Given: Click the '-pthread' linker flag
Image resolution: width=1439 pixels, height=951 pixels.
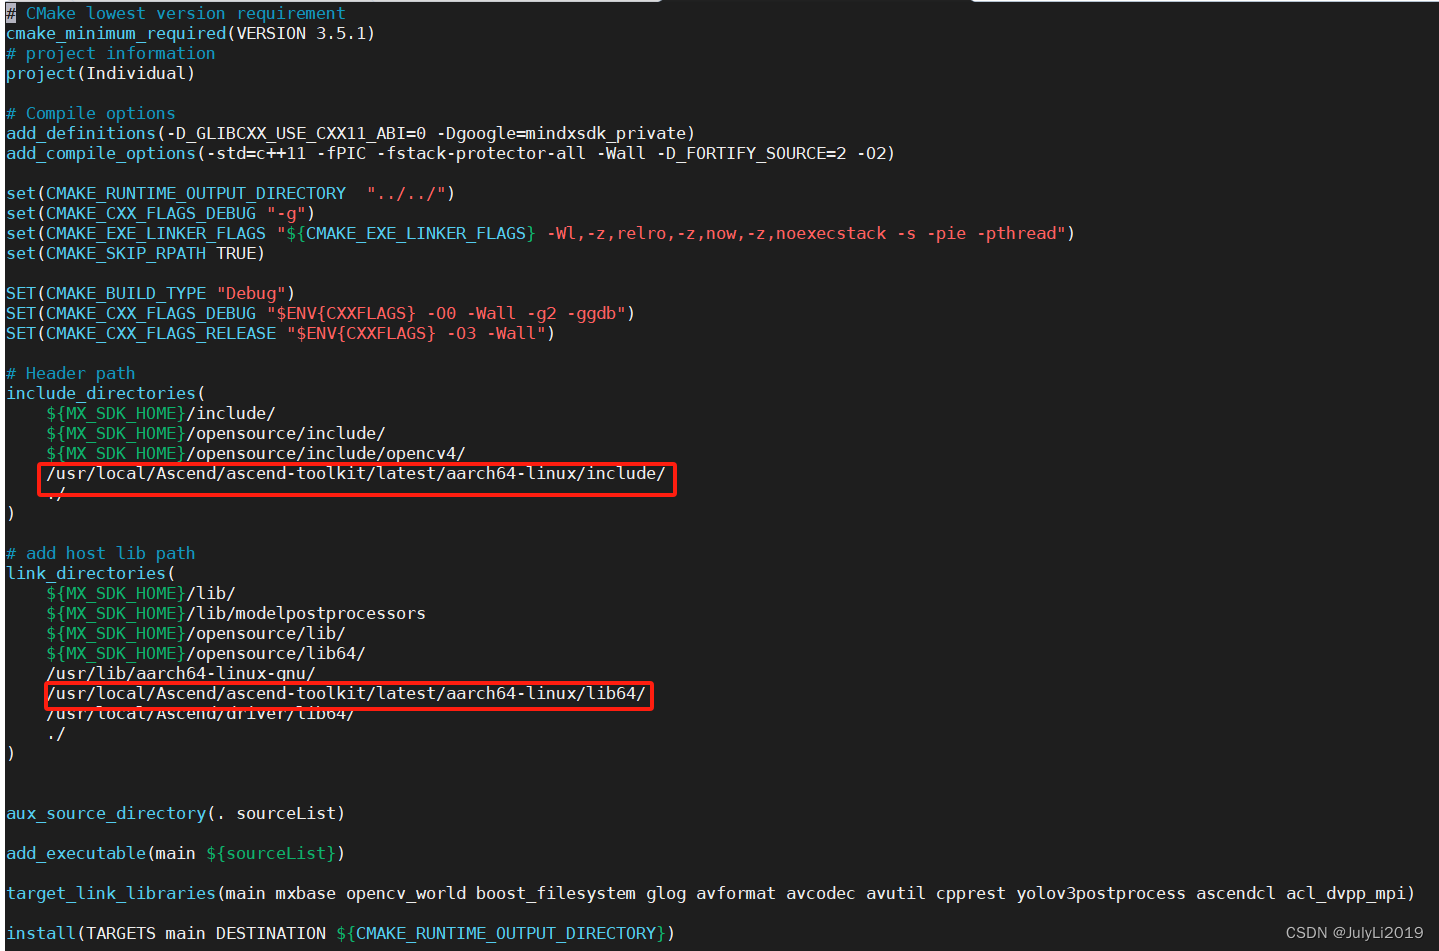Looking at the screenshot, I should coord(1015,233).
